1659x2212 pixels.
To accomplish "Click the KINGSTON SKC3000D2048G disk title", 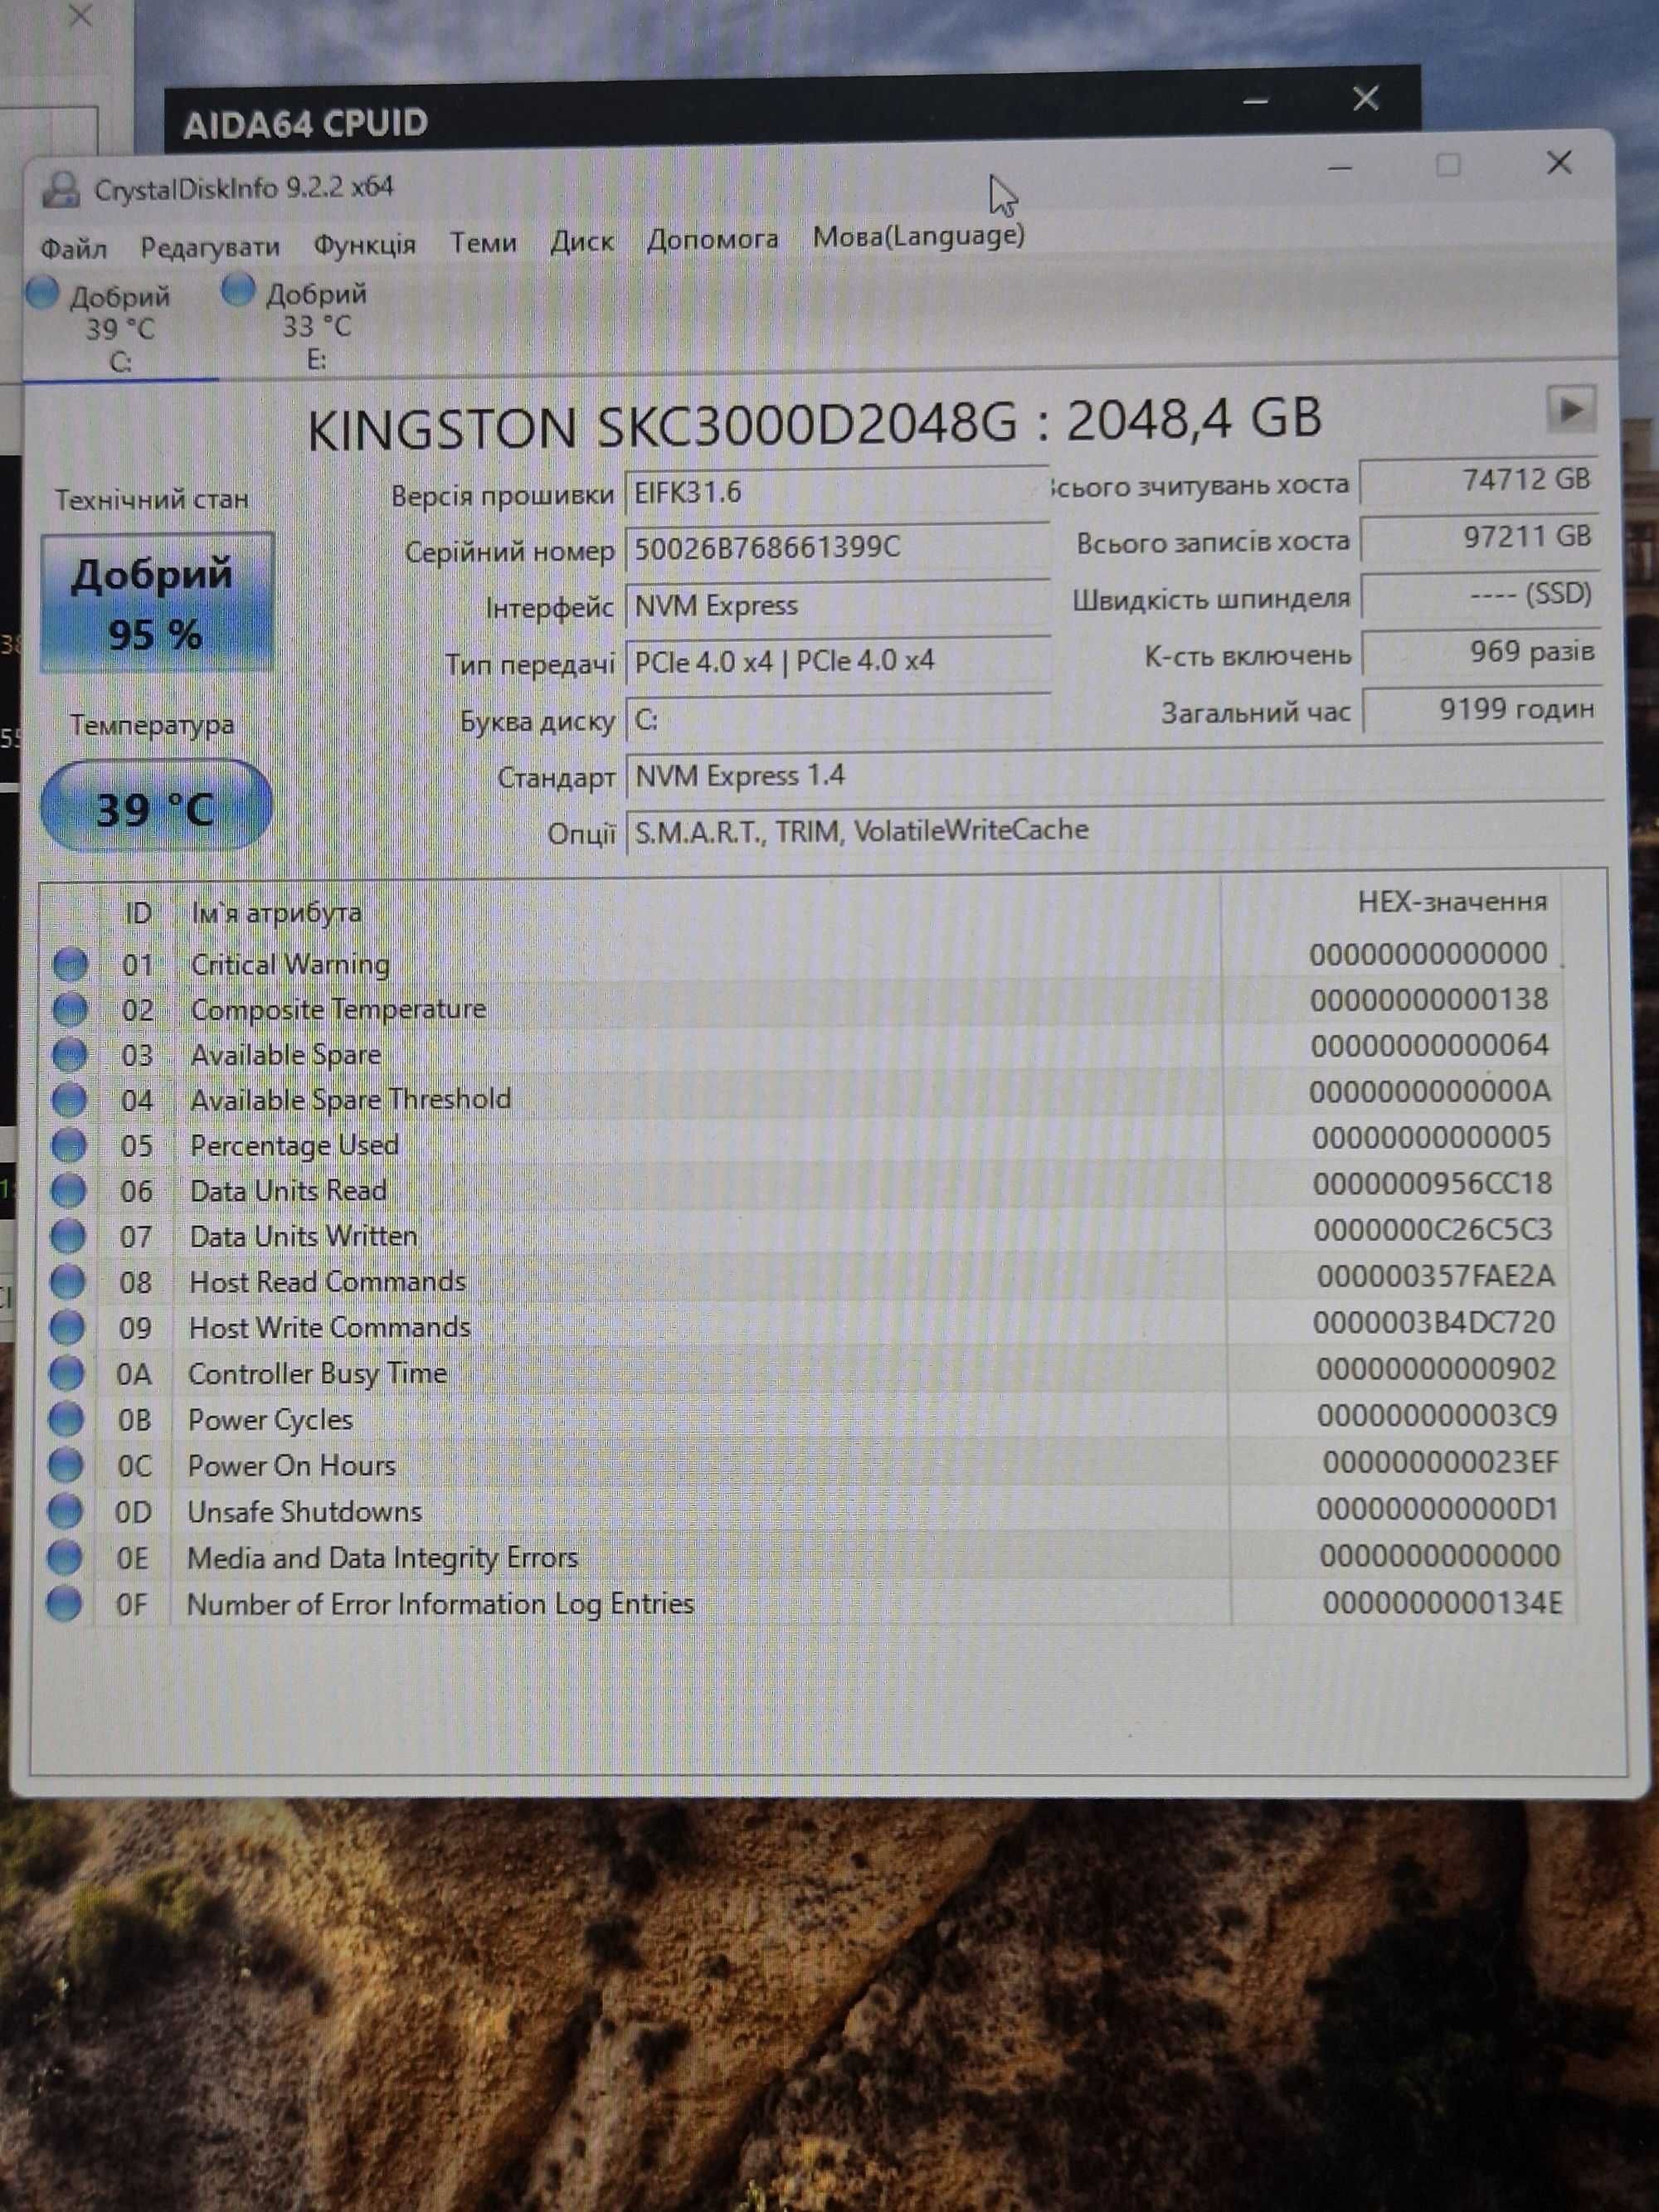I will click(x=814, y=424).
